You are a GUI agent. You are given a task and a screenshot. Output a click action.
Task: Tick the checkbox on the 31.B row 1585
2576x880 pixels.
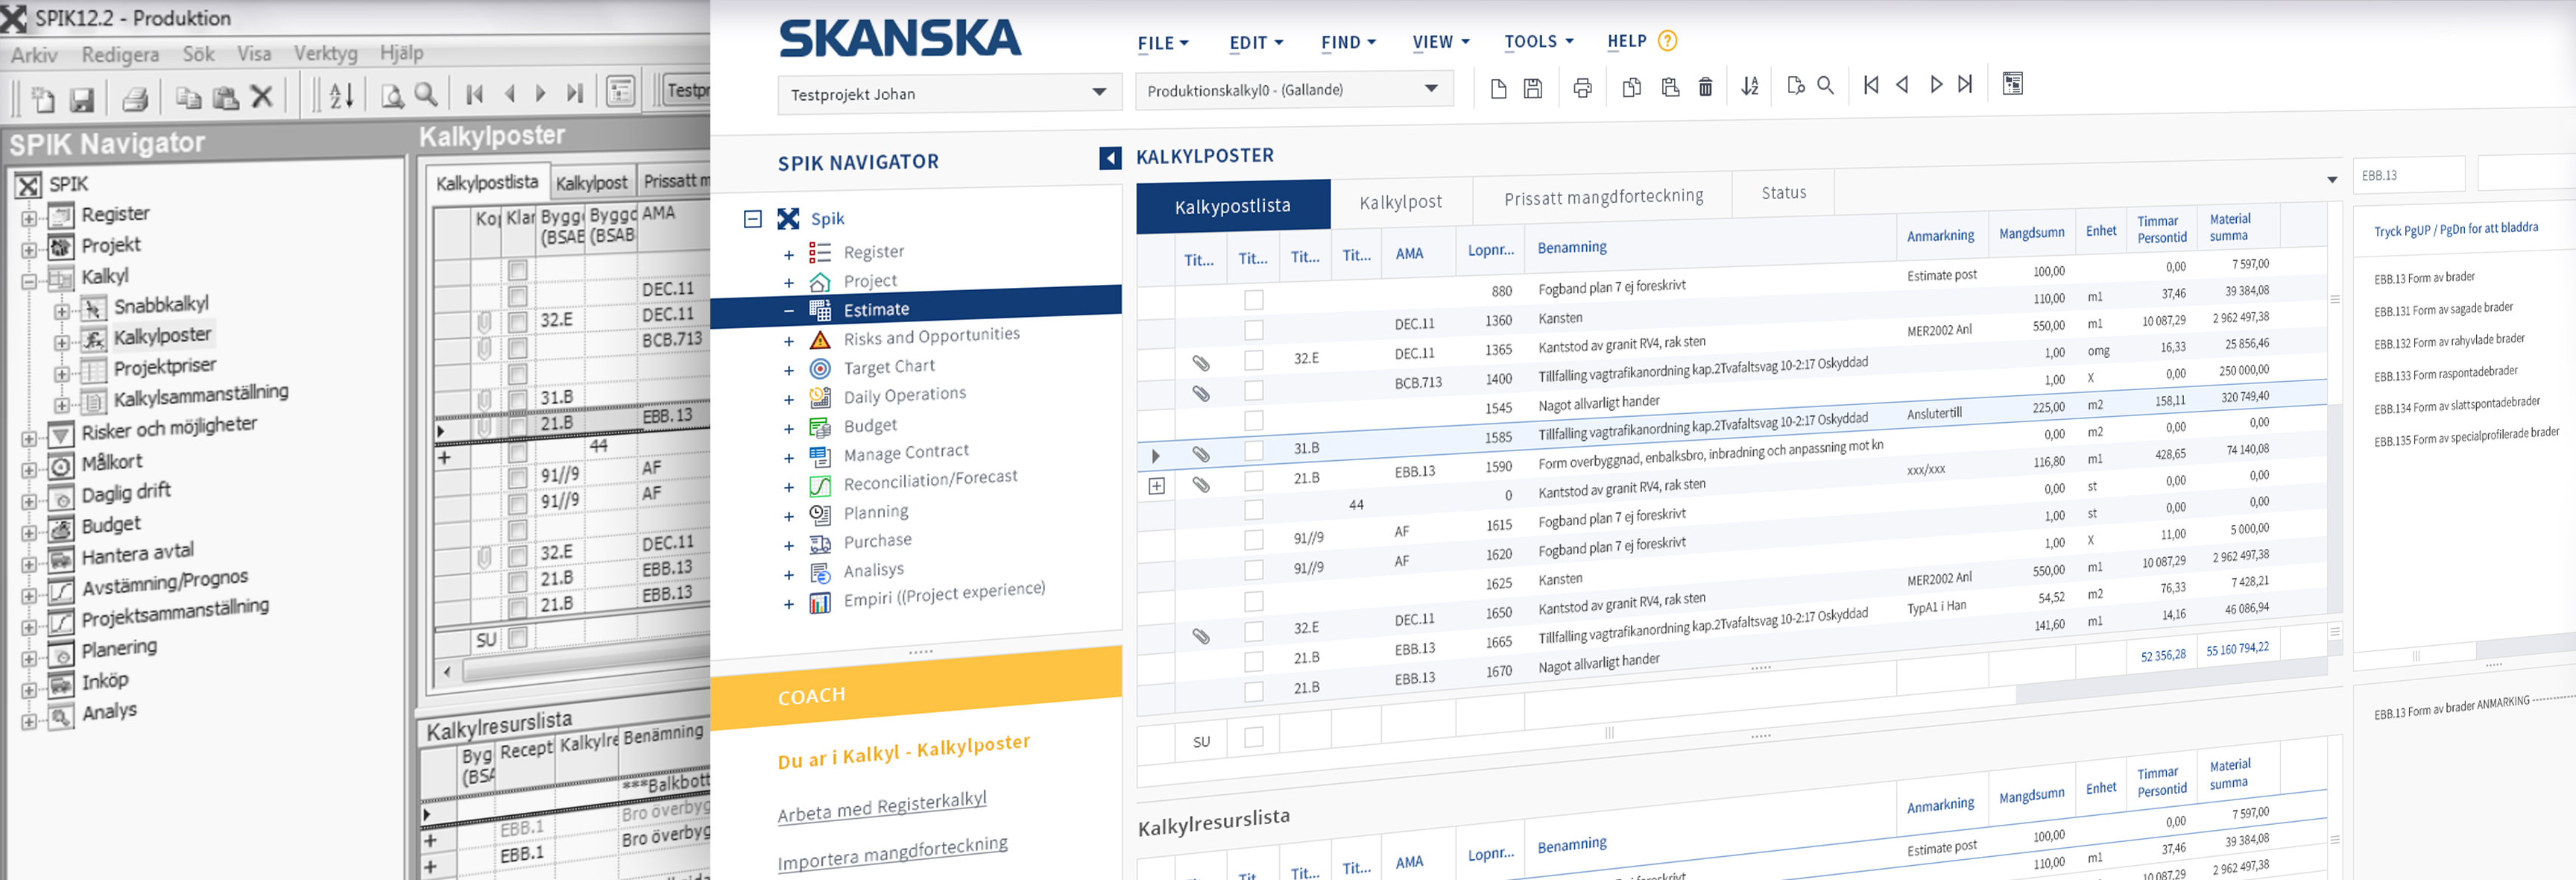coord(1254,450)
